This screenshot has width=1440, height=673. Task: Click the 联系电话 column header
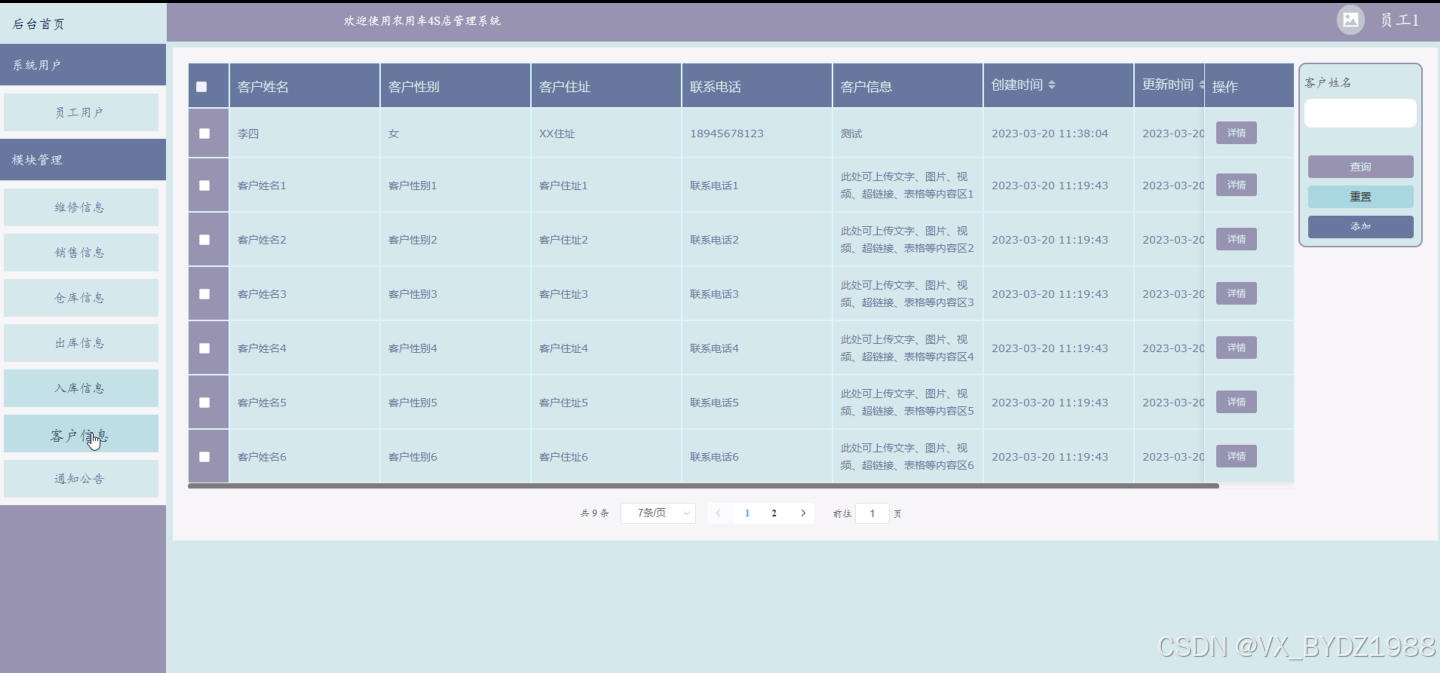[757, 86]
